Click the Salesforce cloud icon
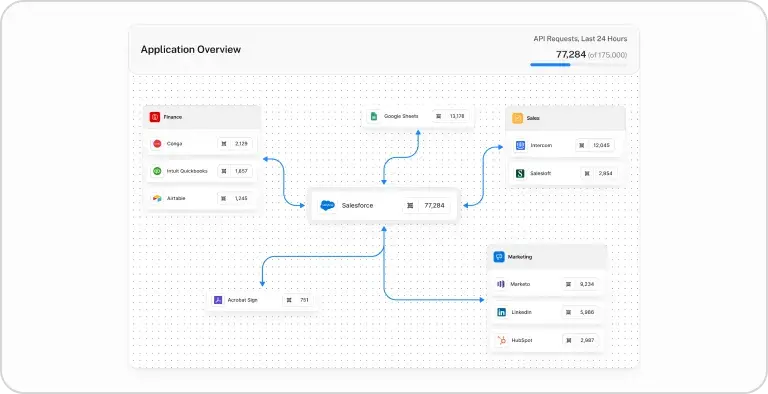Screen dimensions: 768x394 [x=327, y=205]
